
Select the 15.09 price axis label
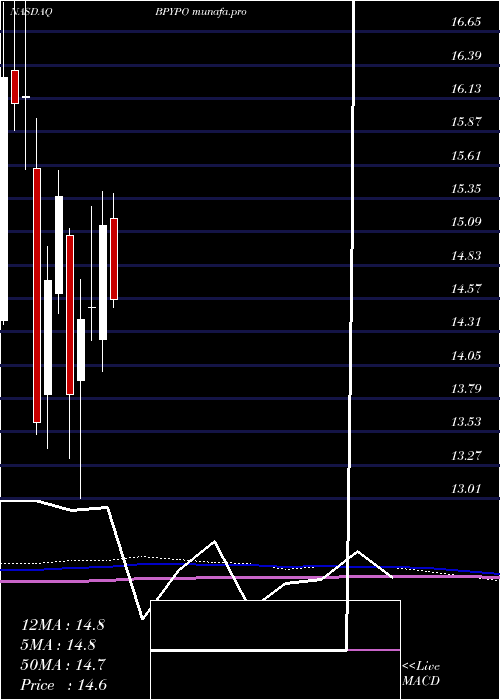pos(466,222)
